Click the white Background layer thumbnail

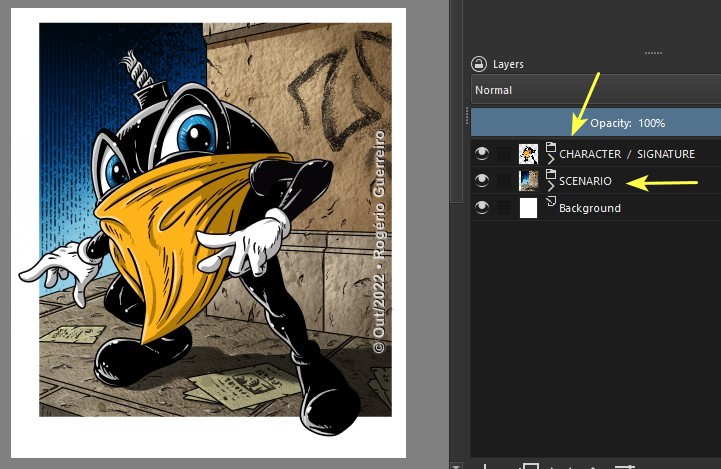coord(528,207)
